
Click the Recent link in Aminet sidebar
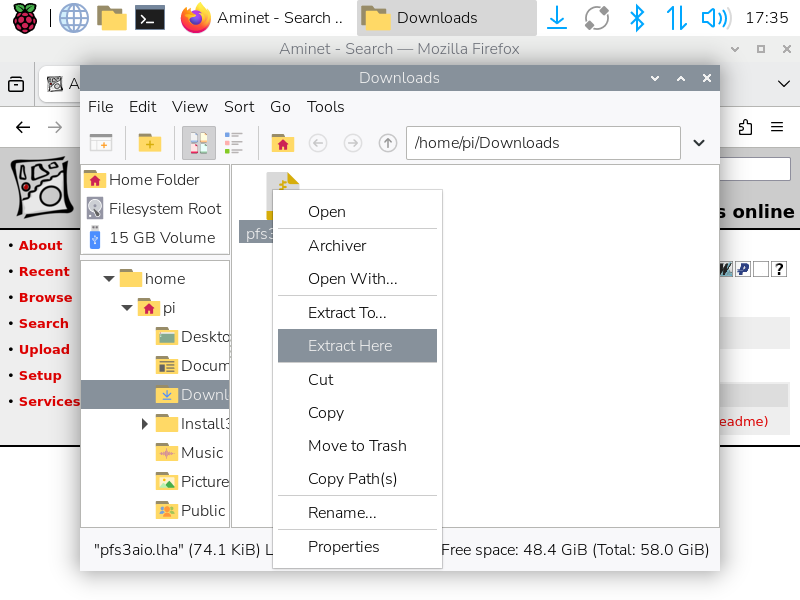pyautogui.click(x=44, y=271)
